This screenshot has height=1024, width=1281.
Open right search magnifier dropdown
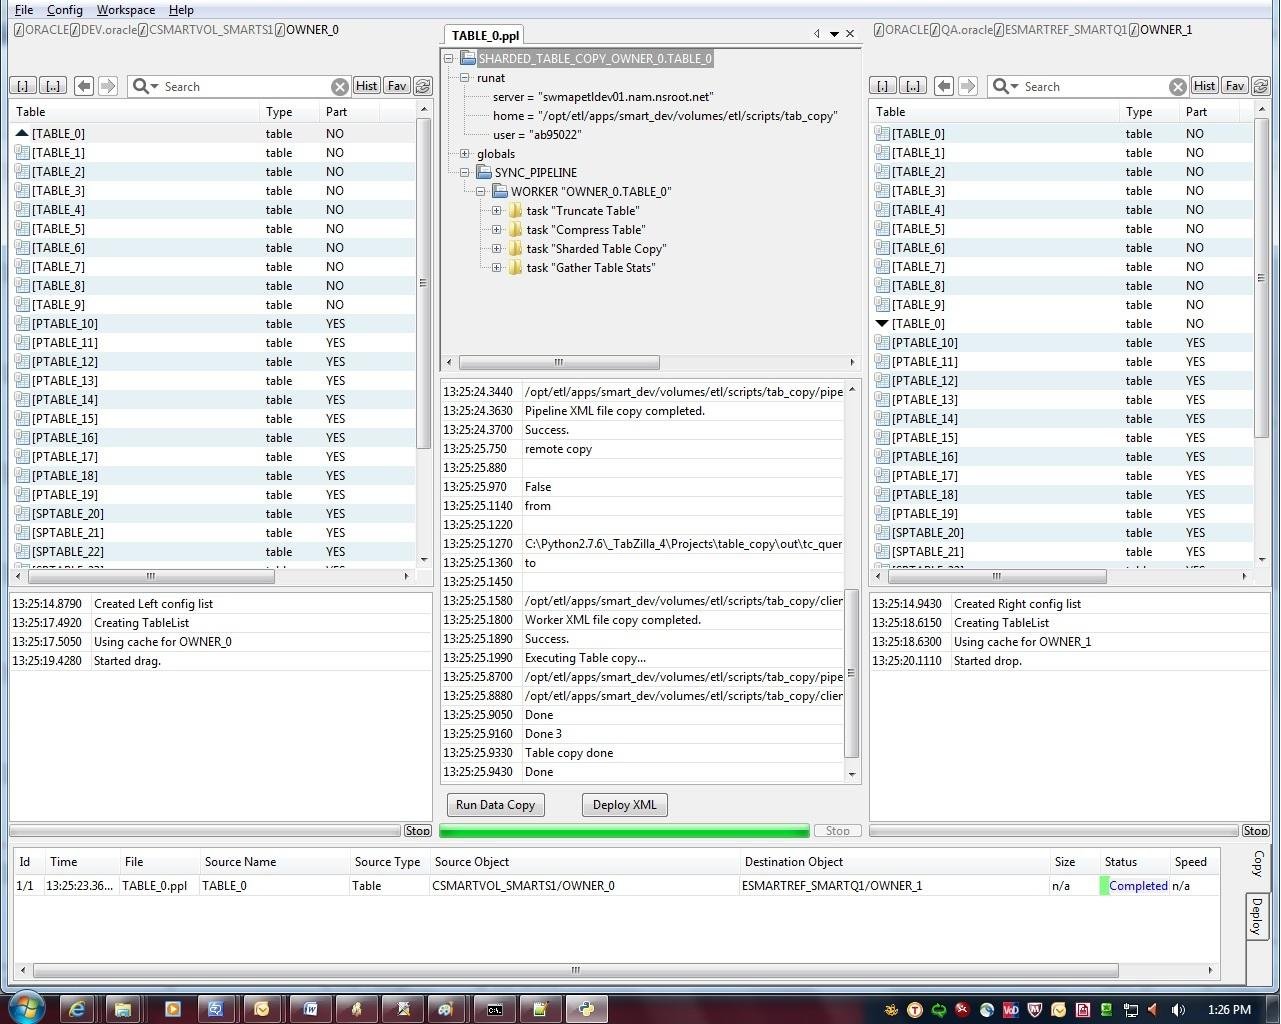tap(1005, 86)
